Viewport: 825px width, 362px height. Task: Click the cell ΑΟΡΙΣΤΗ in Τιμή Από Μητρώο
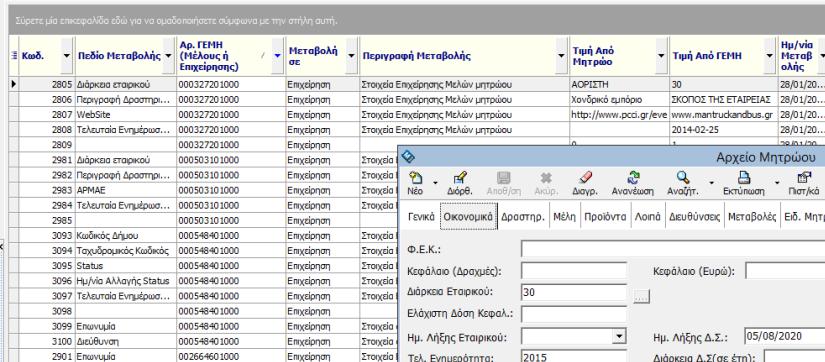[619, 84]
